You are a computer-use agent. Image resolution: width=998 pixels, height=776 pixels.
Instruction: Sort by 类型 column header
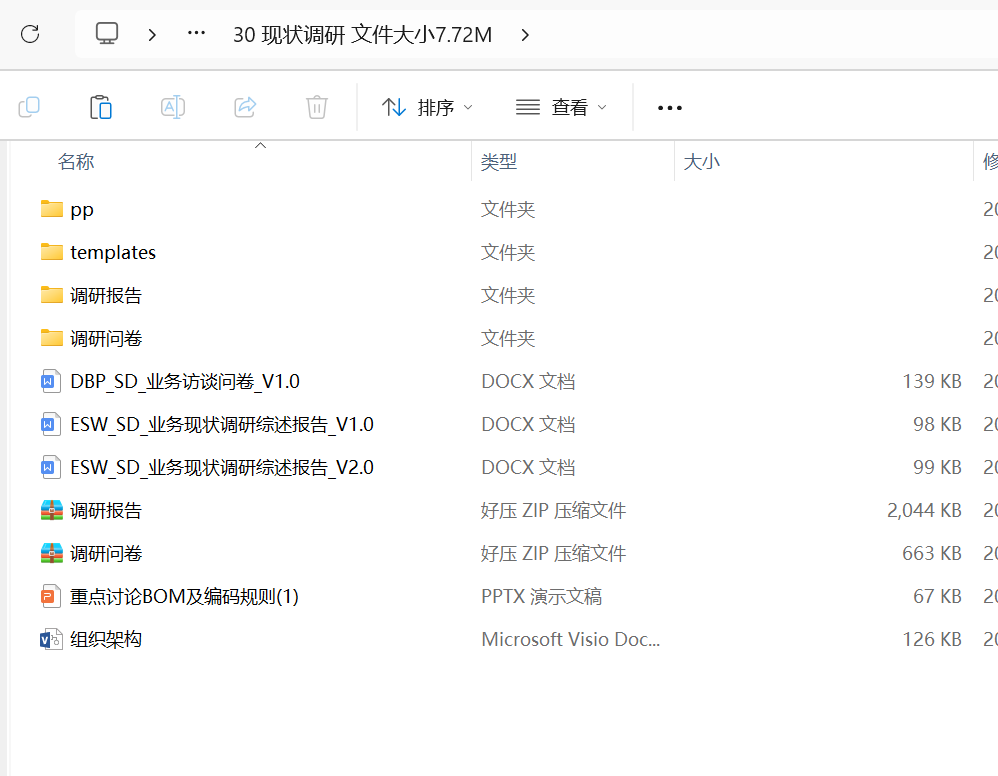point(499,162)
